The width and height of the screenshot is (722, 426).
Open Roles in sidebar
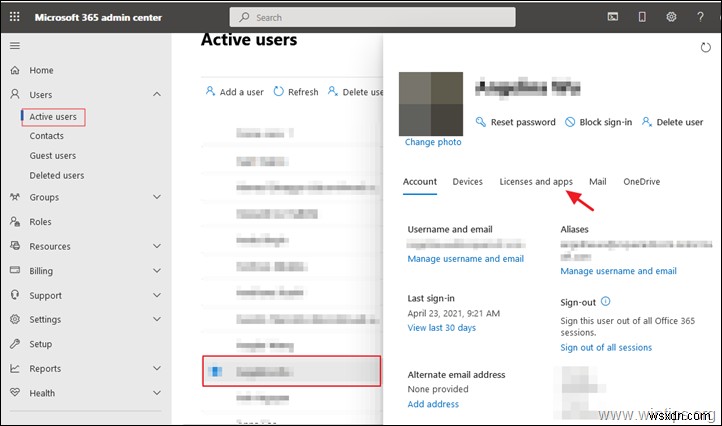click(x=41, y=222)
